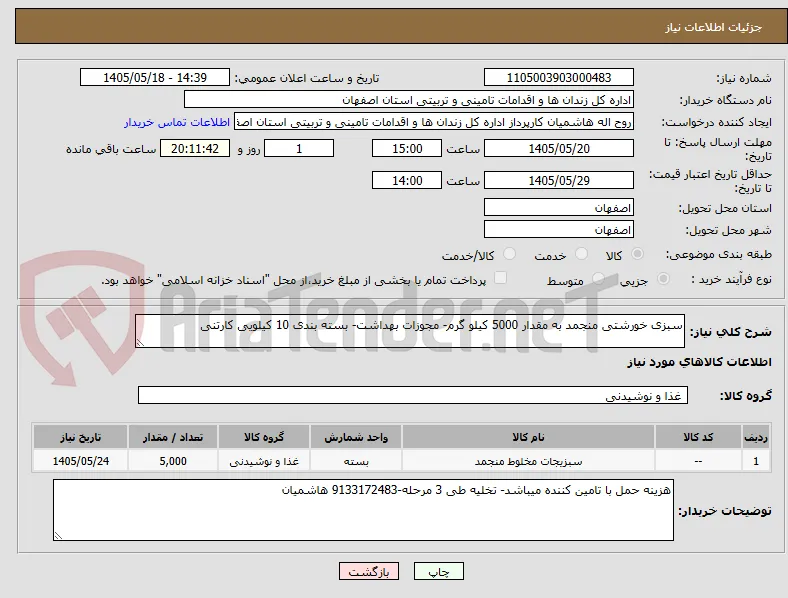
Task: Click the unit cell بسته
Action: pos(356,461)
